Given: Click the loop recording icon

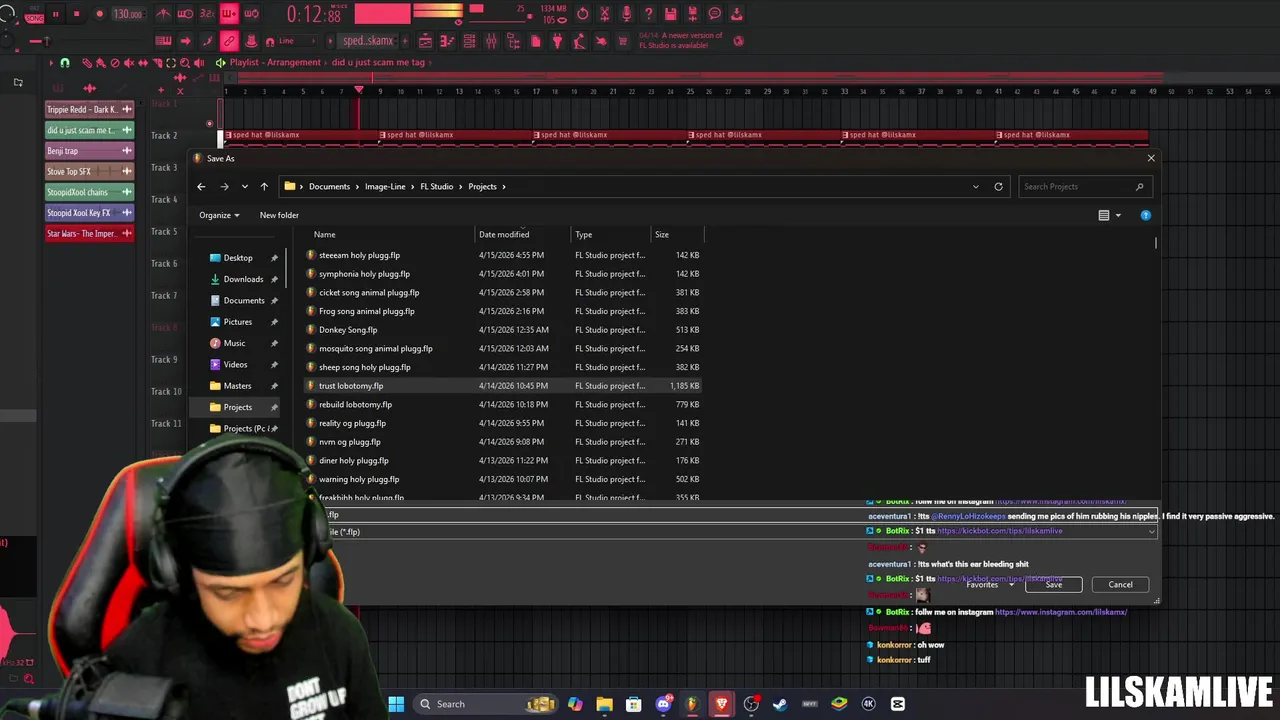Looking at the screenshot, I should (251, 14).
